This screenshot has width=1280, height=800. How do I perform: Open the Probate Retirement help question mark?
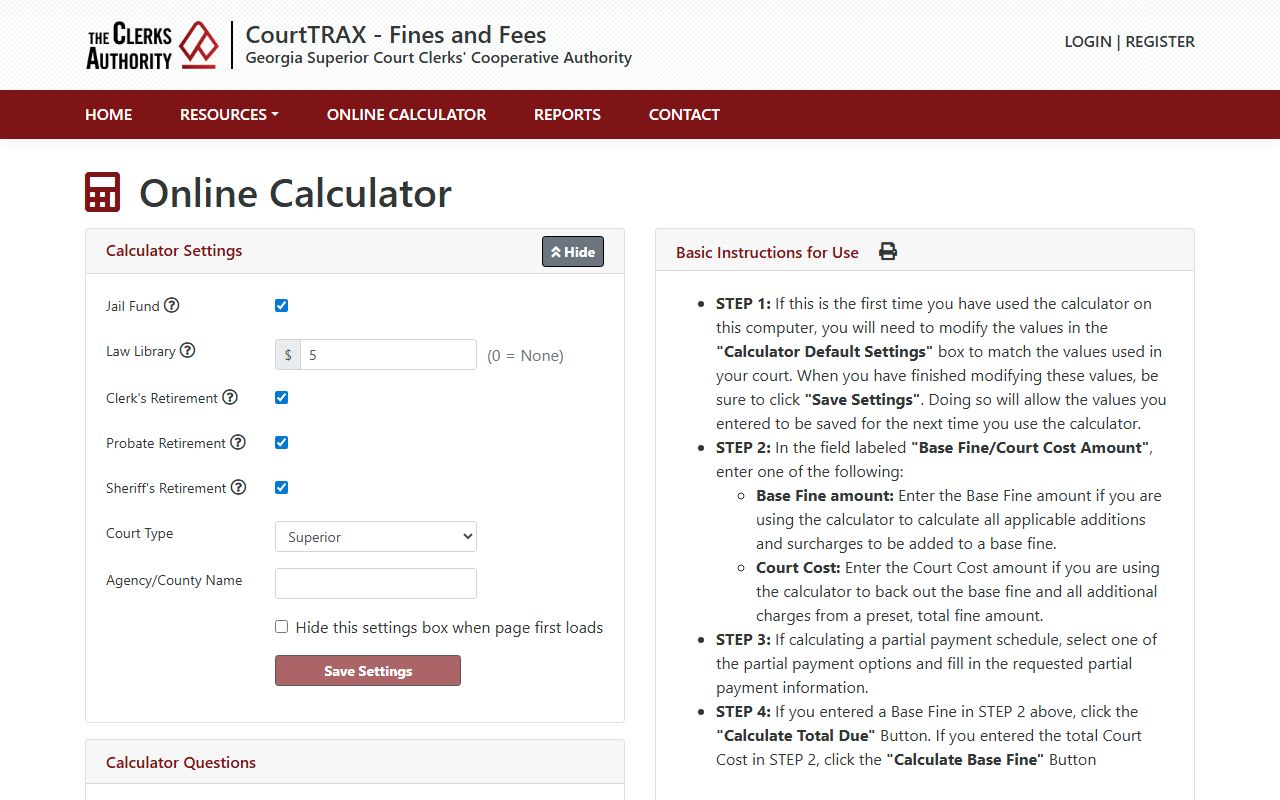tap(238, 442)
